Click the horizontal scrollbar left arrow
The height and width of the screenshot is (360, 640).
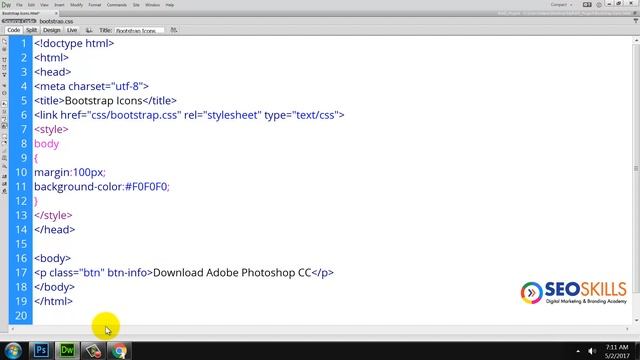pos(12,329)
